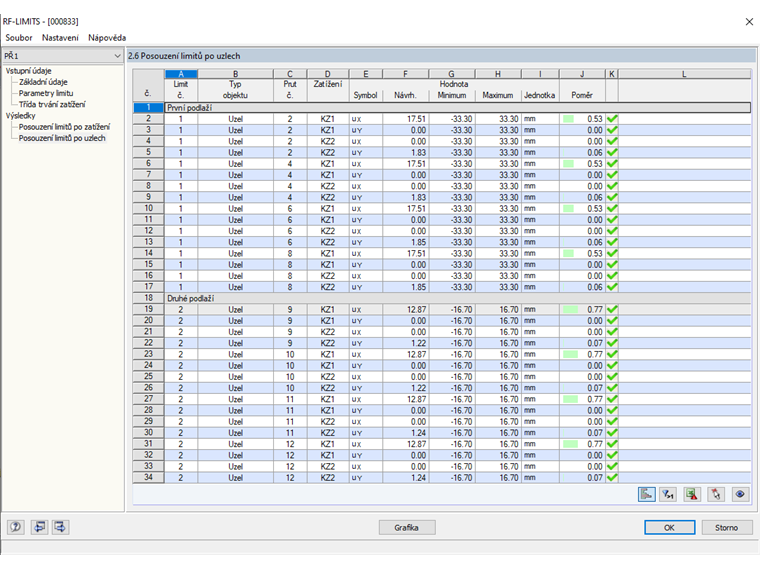Image resolution: width=760 pixels, height=570 pixels.
Task: Select row header number 27
Action: tap(148, 399)
